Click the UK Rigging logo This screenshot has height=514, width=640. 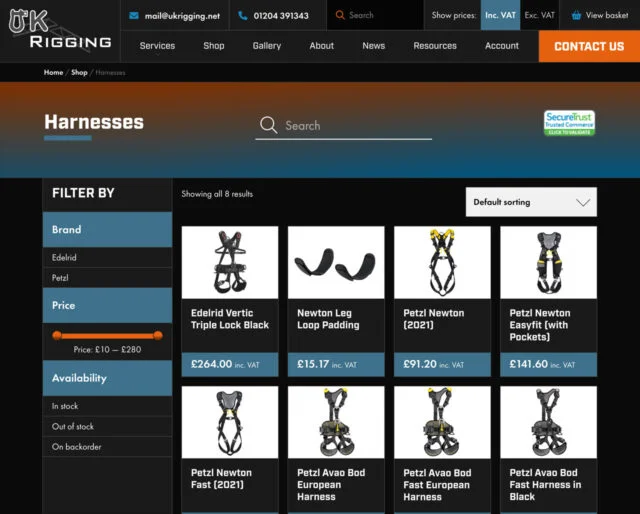click(60, 31)
